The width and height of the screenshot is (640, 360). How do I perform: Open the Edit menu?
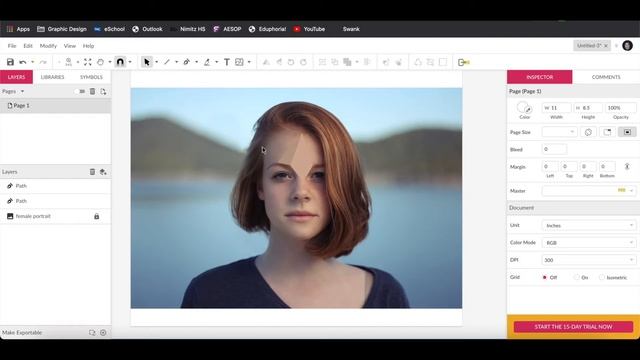click(28, 46)
